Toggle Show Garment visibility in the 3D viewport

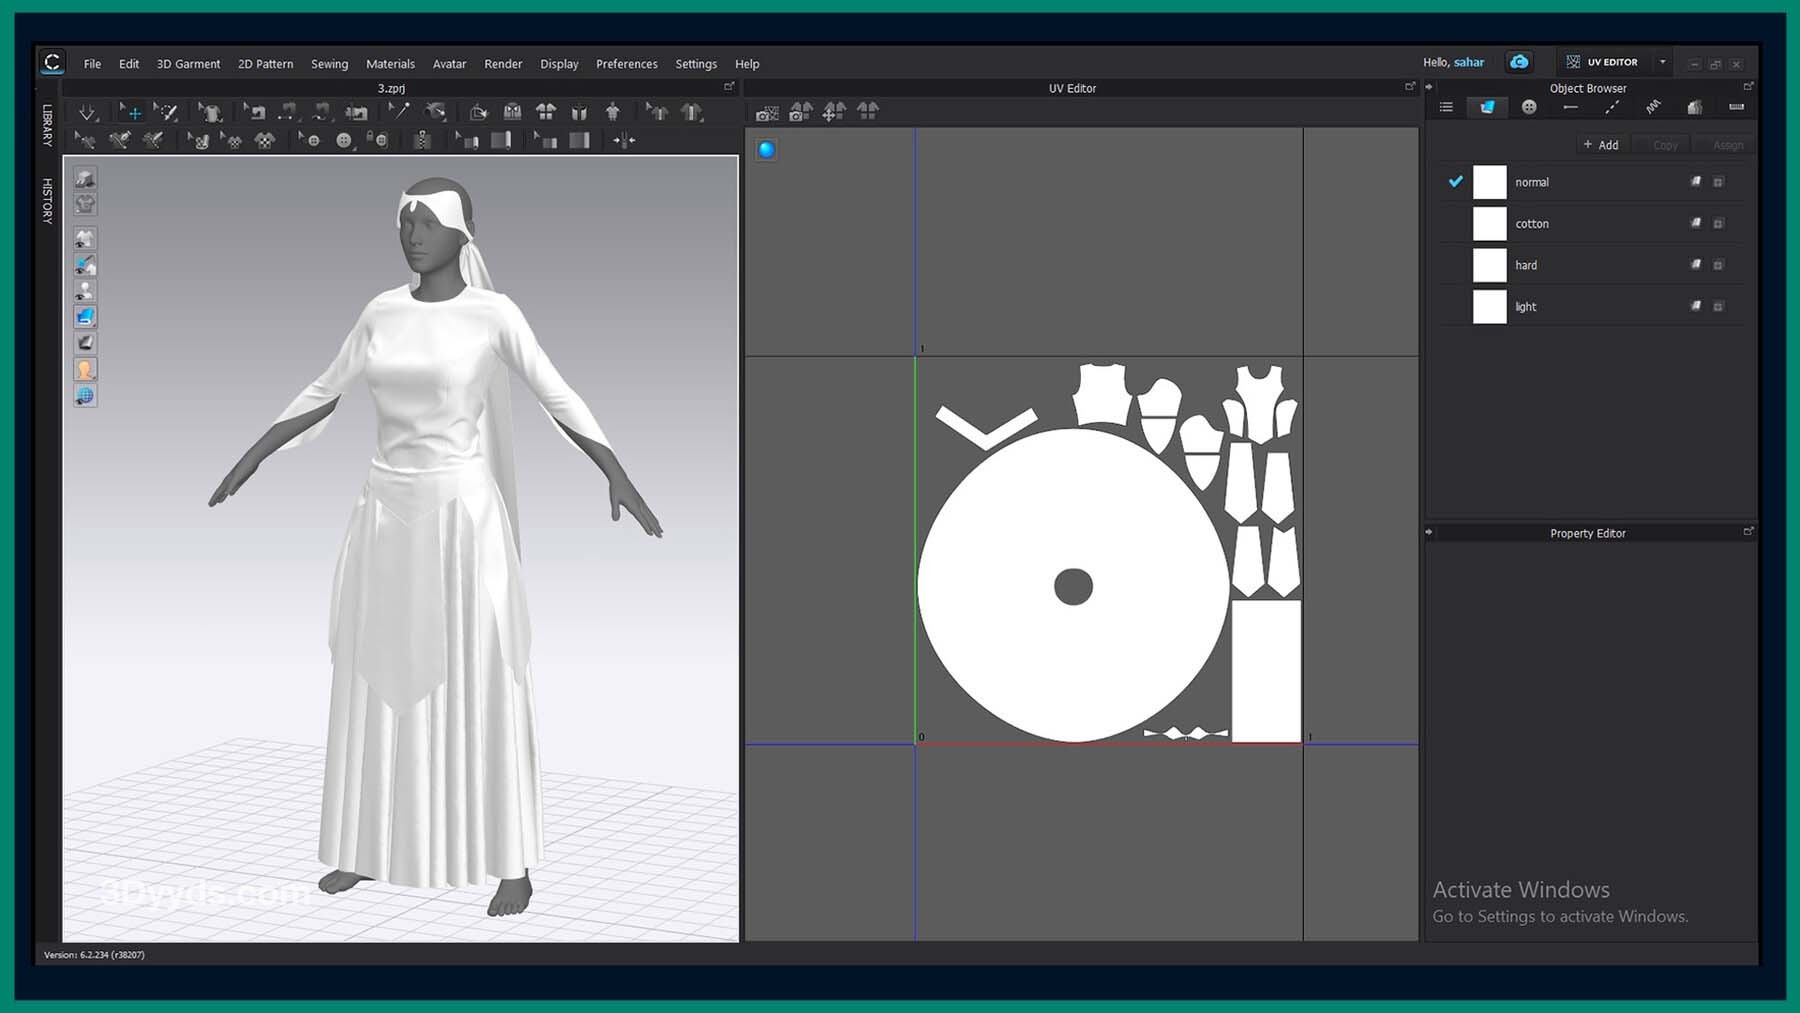tap(85, 239)
